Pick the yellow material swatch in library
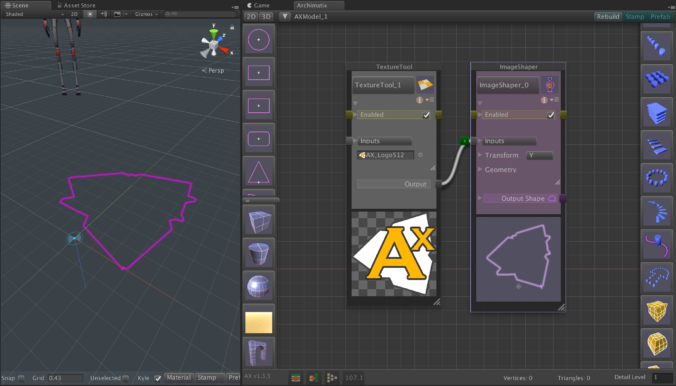676x386 pixels. pos(259,322)
